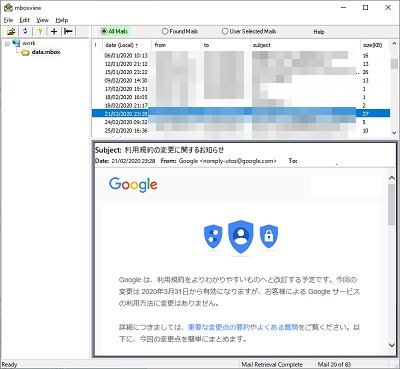Select mail dated 18/02/2020 16:05
Viewport: 400px width, 369px height.
[241, 97]
